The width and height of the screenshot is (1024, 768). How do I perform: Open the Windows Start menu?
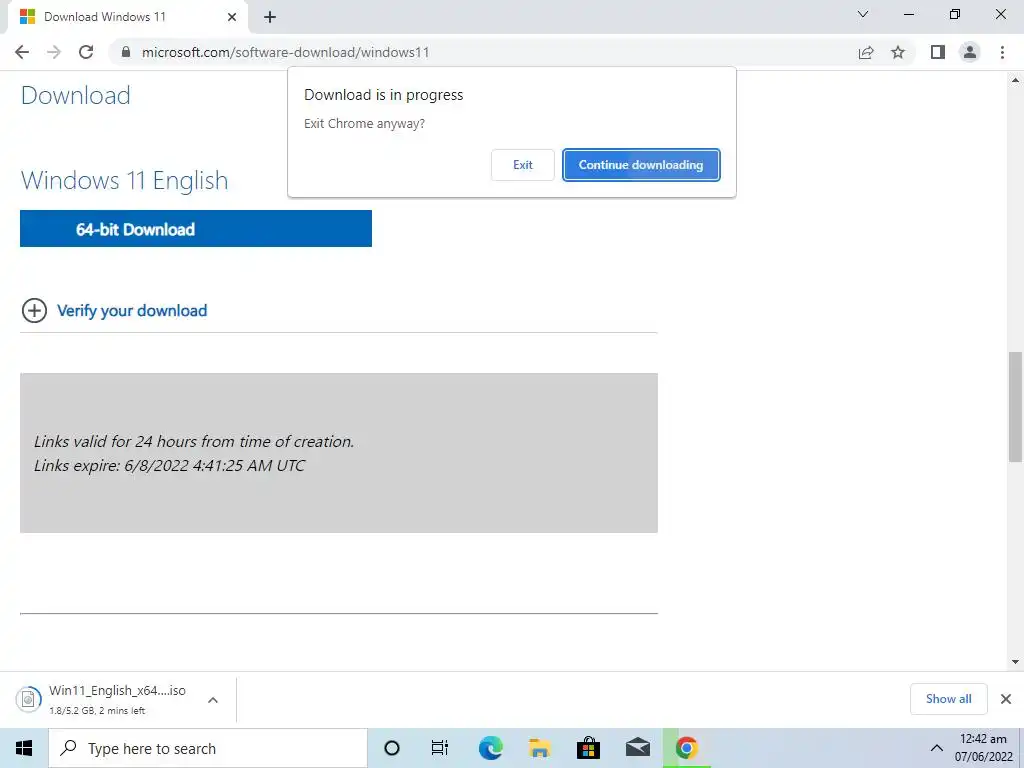click(24, 748)
